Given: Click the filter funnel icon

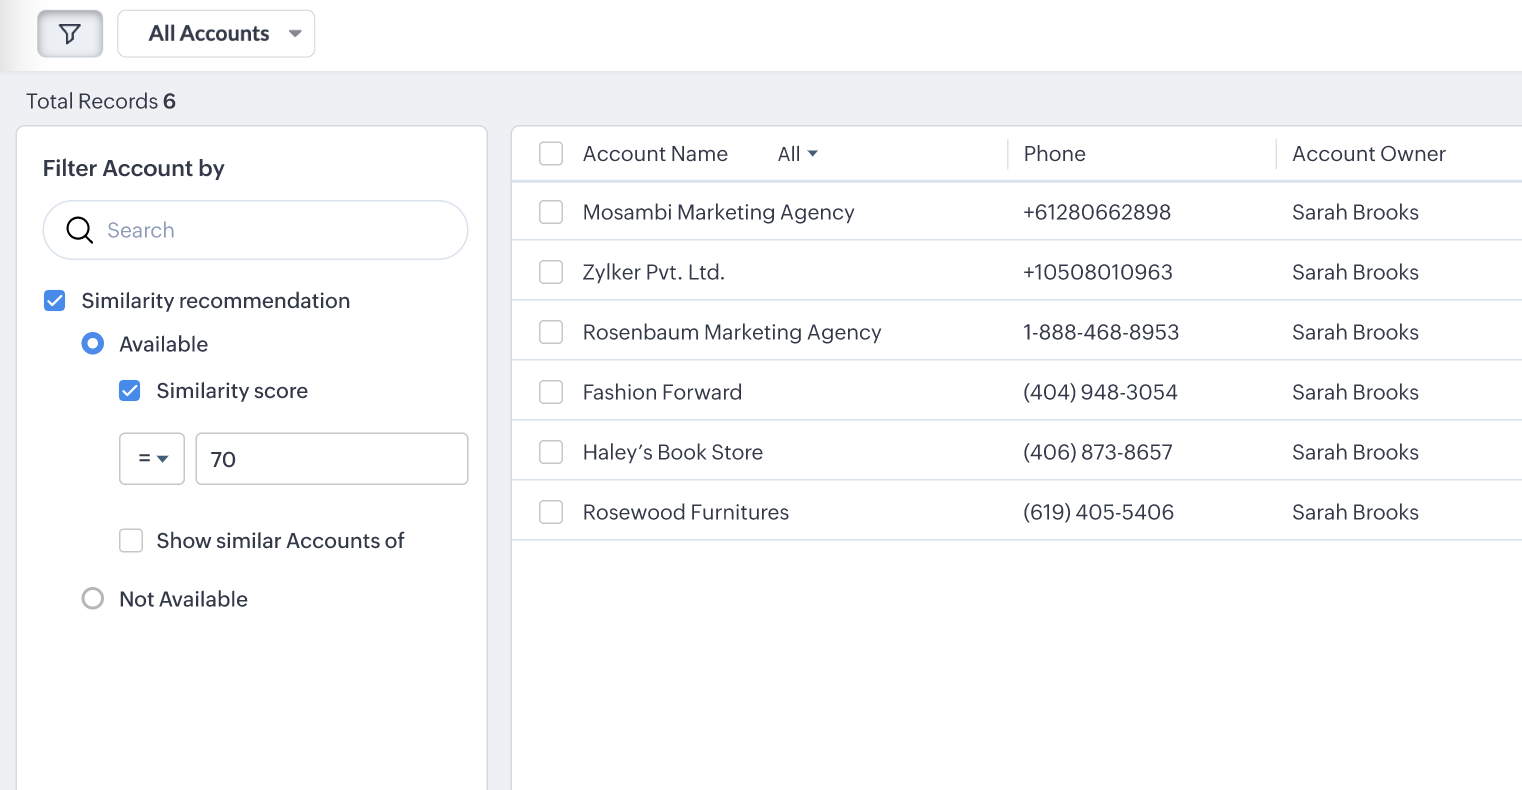Looking at the screenshot, I should pos(70,34).
